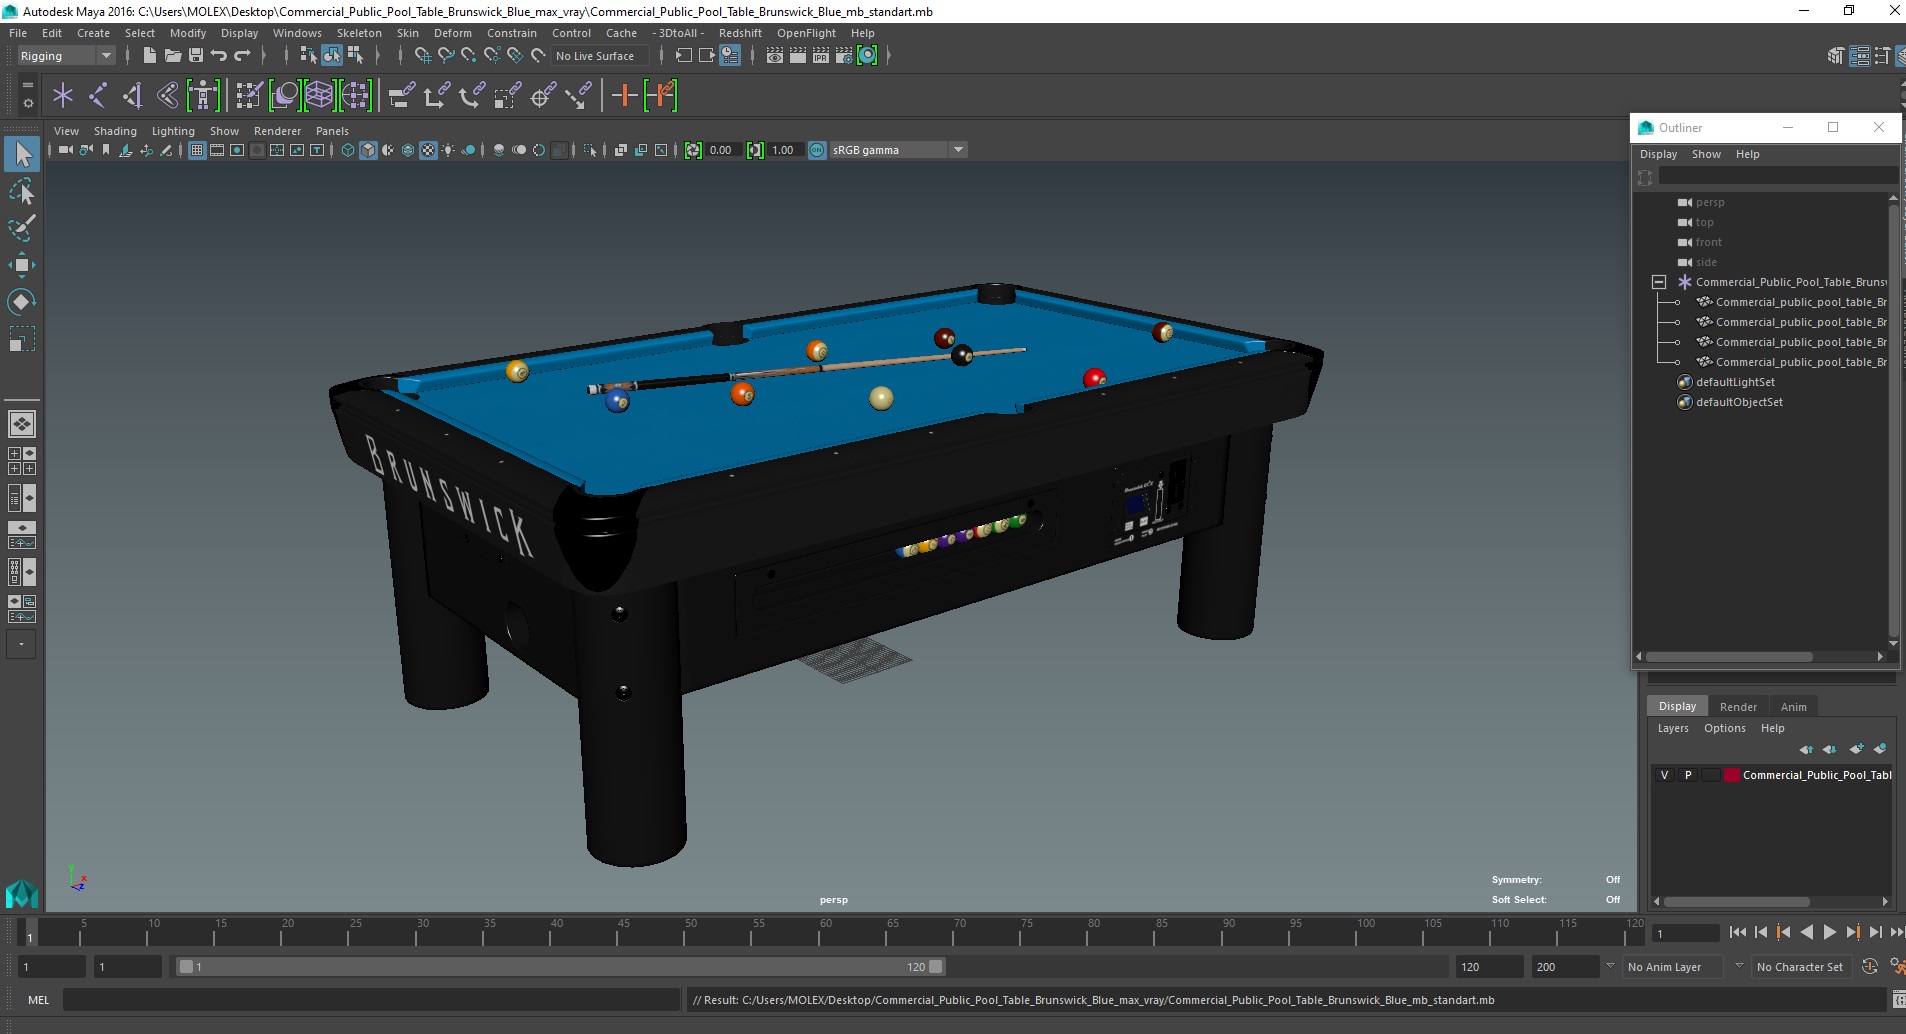The height and width of the screenshot is (1034, 1906).
Task: Click the MEL command input field
Action: 371,1000
